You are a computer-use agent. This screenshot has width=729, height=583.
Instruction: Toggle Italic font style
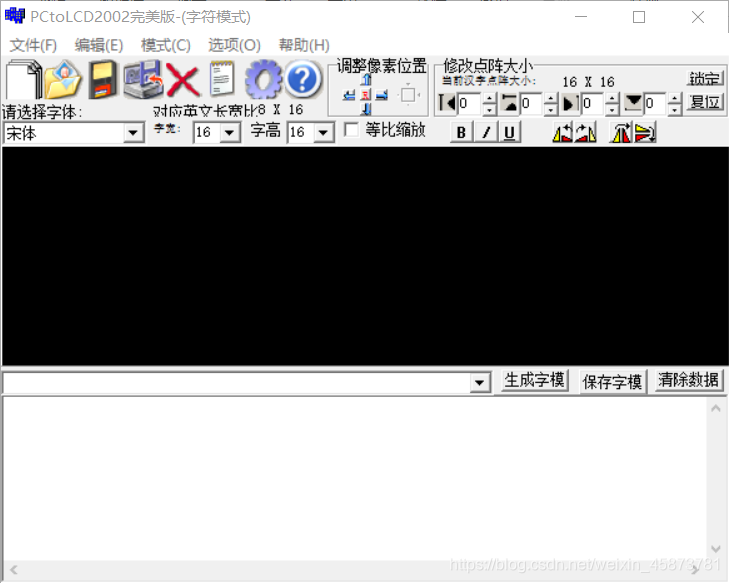pyautogui.click(x=486, y=132)
